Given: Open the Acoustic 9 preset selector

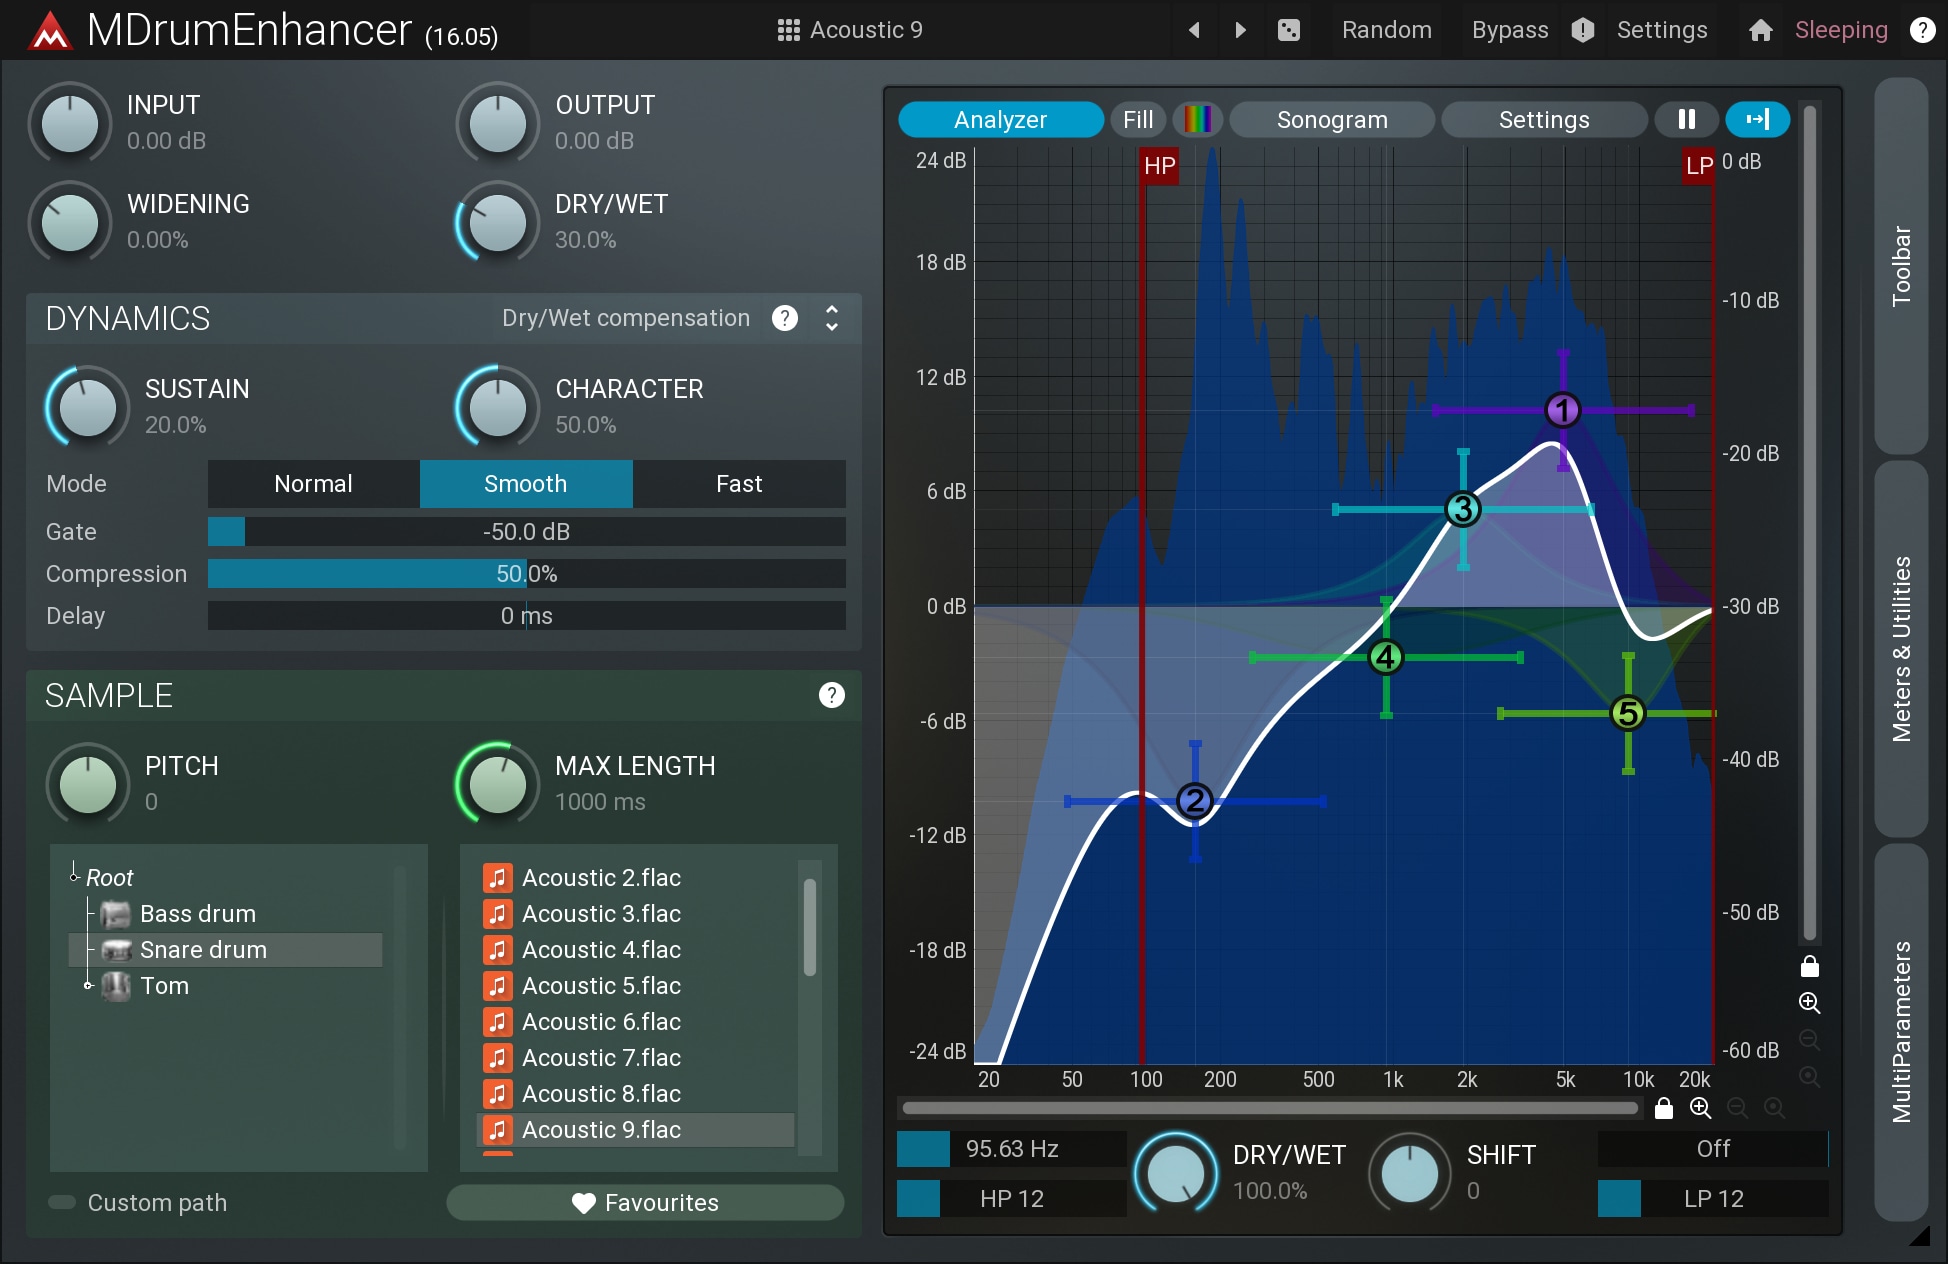Looking at the screenshot, I should [850, 30].
